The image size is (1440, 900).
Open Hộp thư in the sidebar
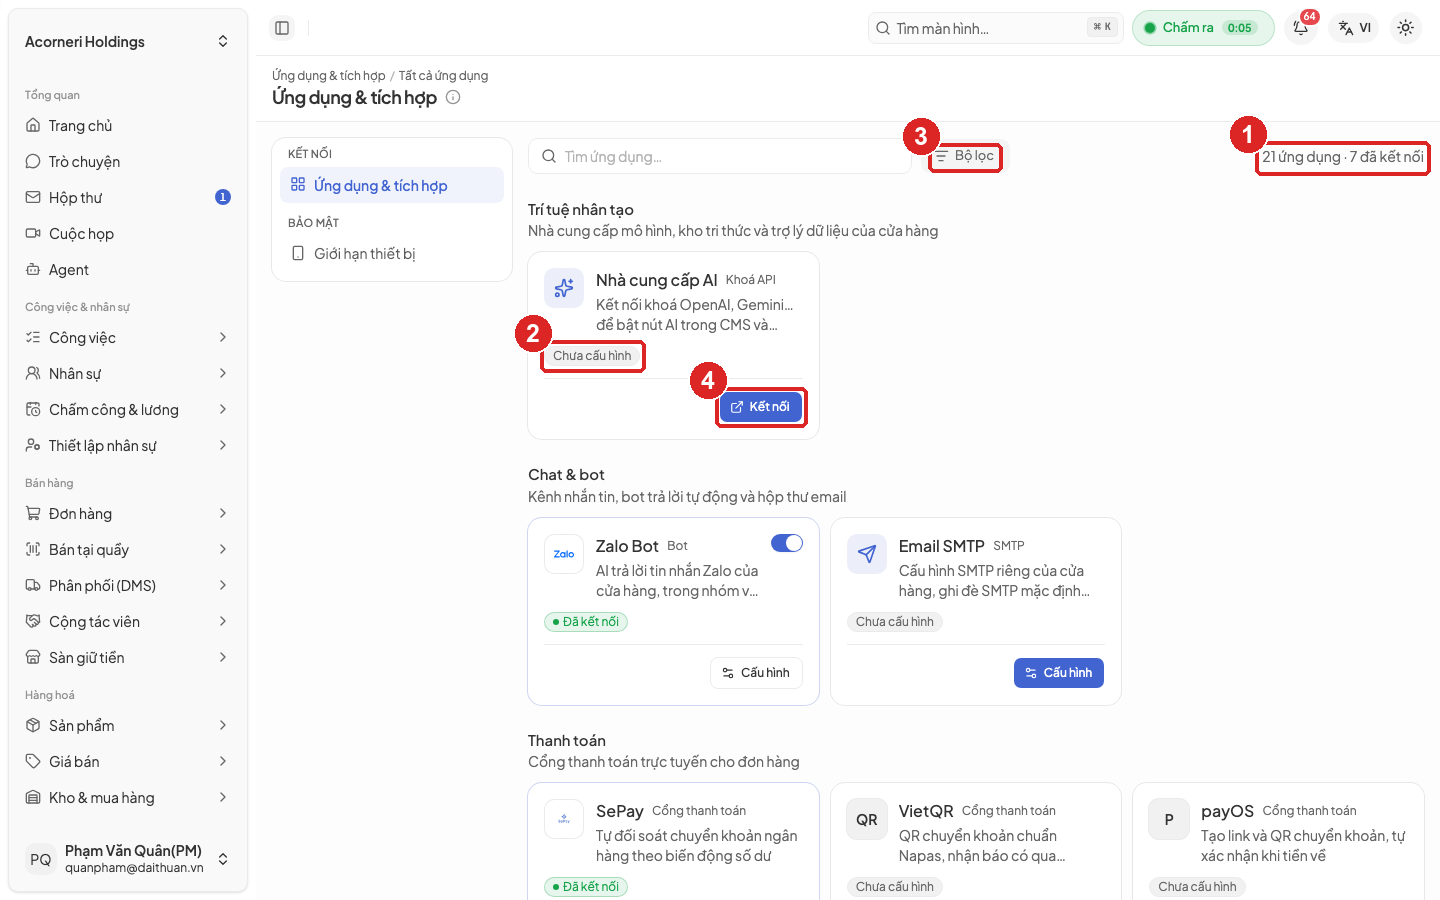(128, 198)
